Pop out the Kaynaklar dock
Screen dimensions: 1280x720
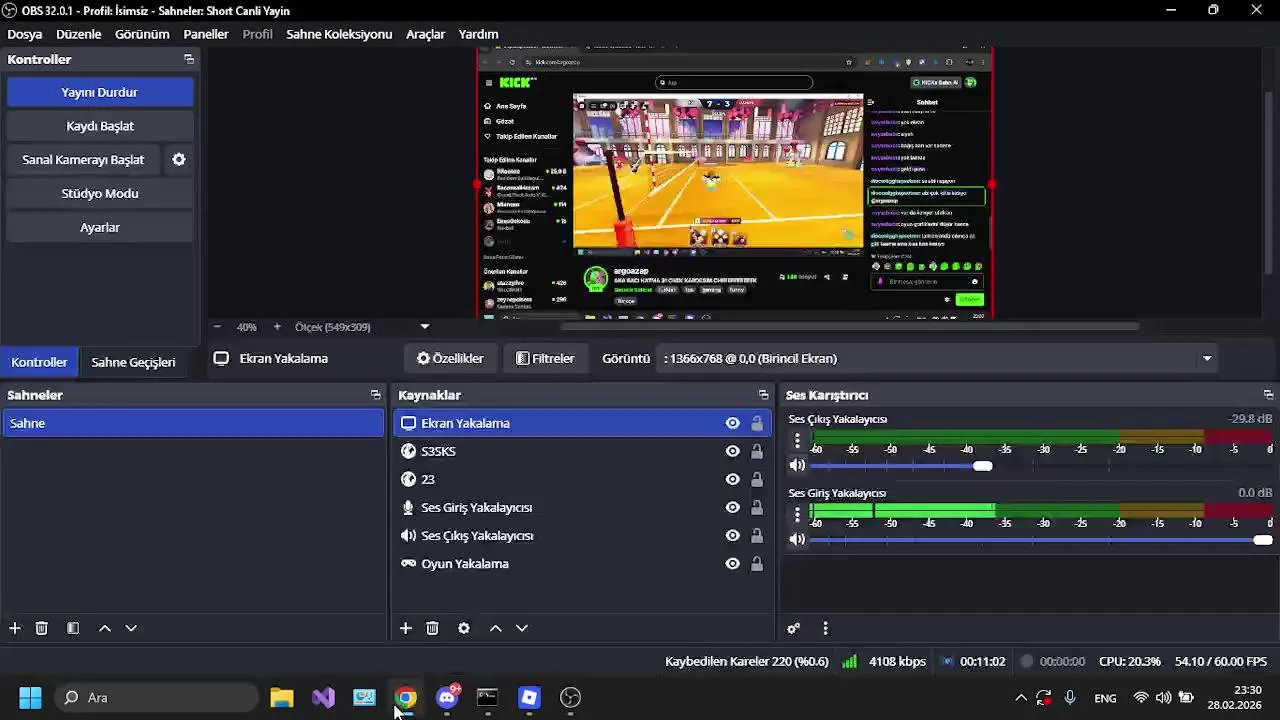click(764, 395)
